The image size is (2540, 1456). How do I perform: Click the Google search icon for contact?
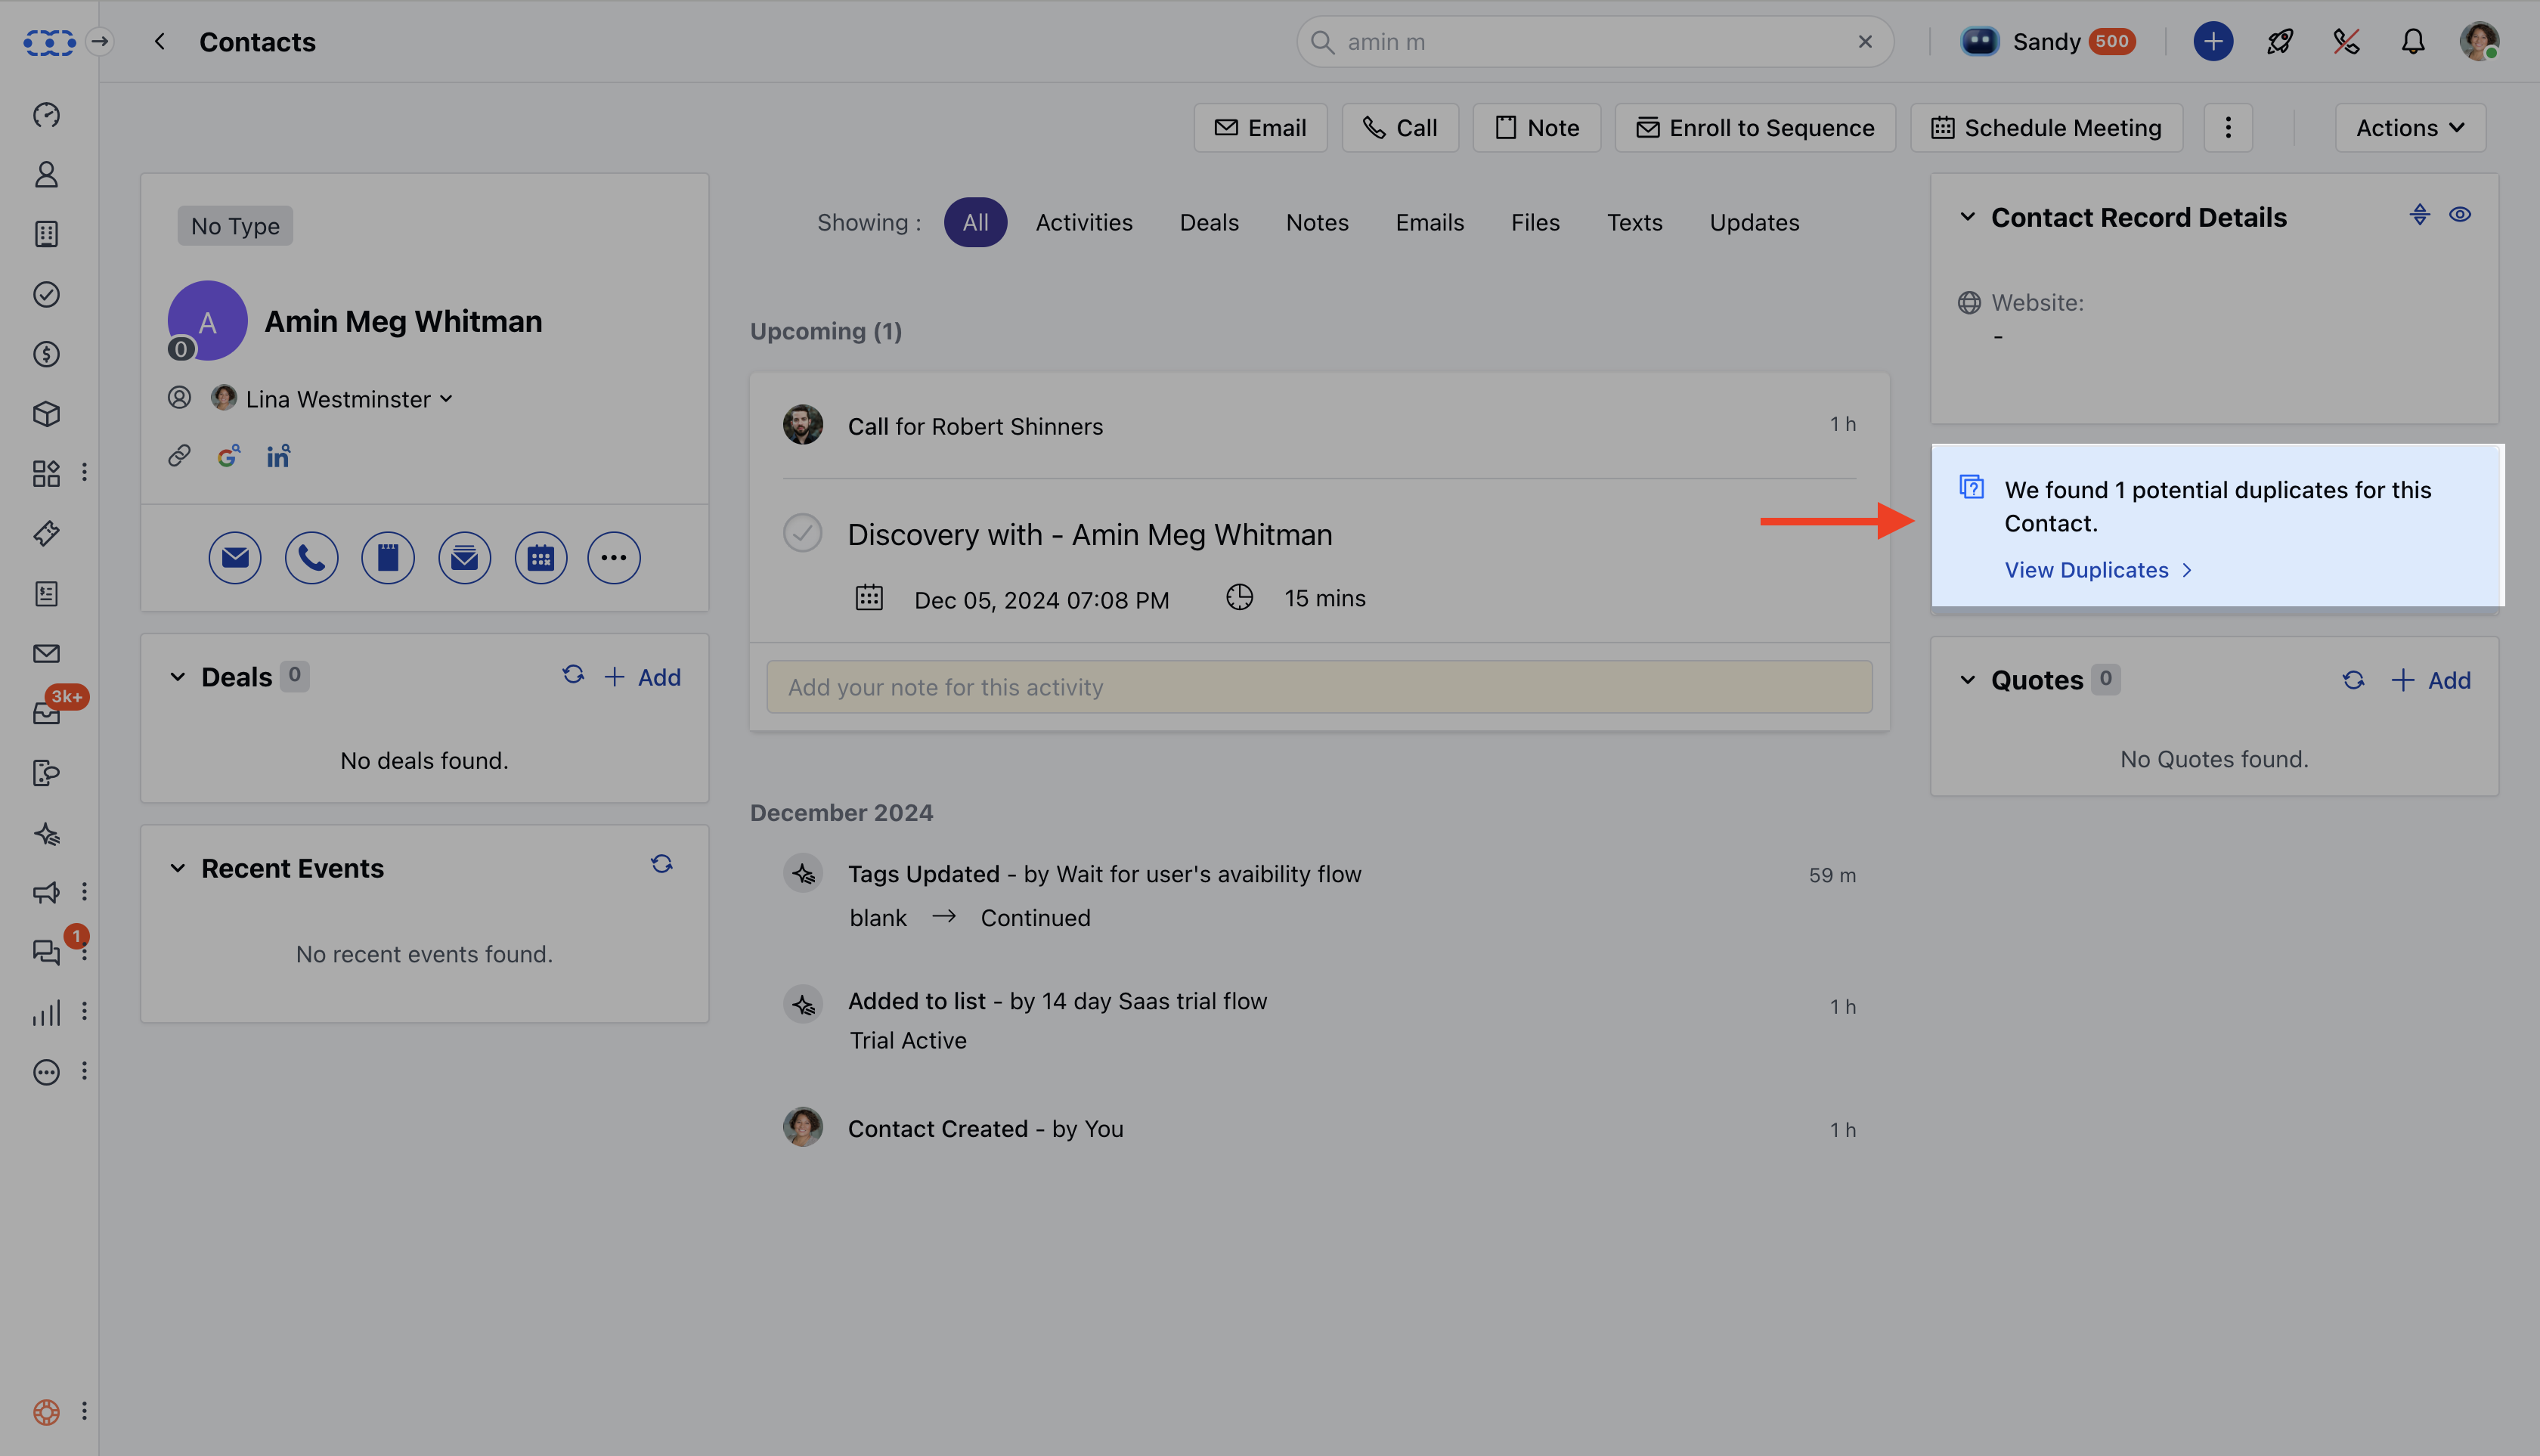click(229, 457)
